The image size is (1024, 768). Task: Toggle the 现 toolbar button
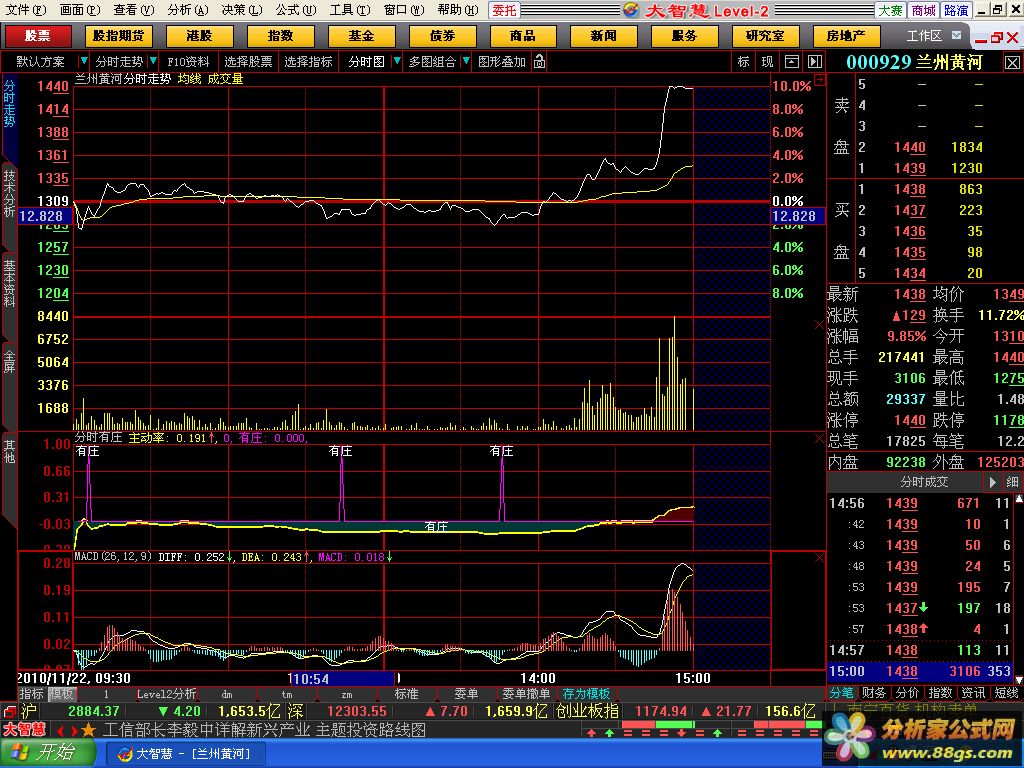pyautogui.click(x=767, y=61)
